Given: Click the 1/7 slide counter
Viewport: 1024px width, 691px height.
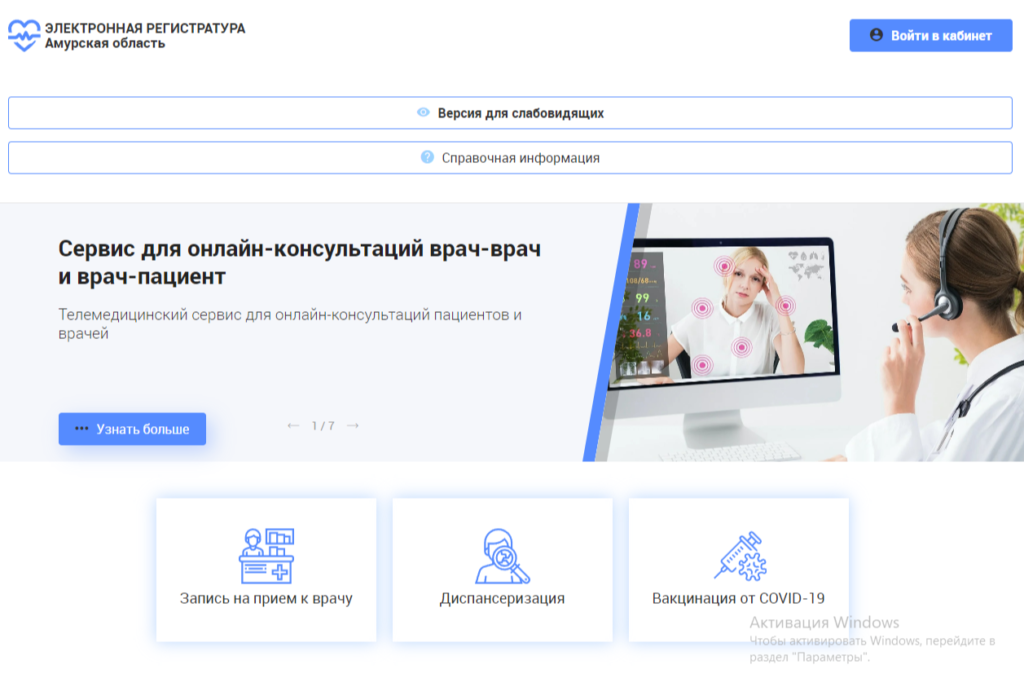Looking at the screenshot, I should [320, 425].
